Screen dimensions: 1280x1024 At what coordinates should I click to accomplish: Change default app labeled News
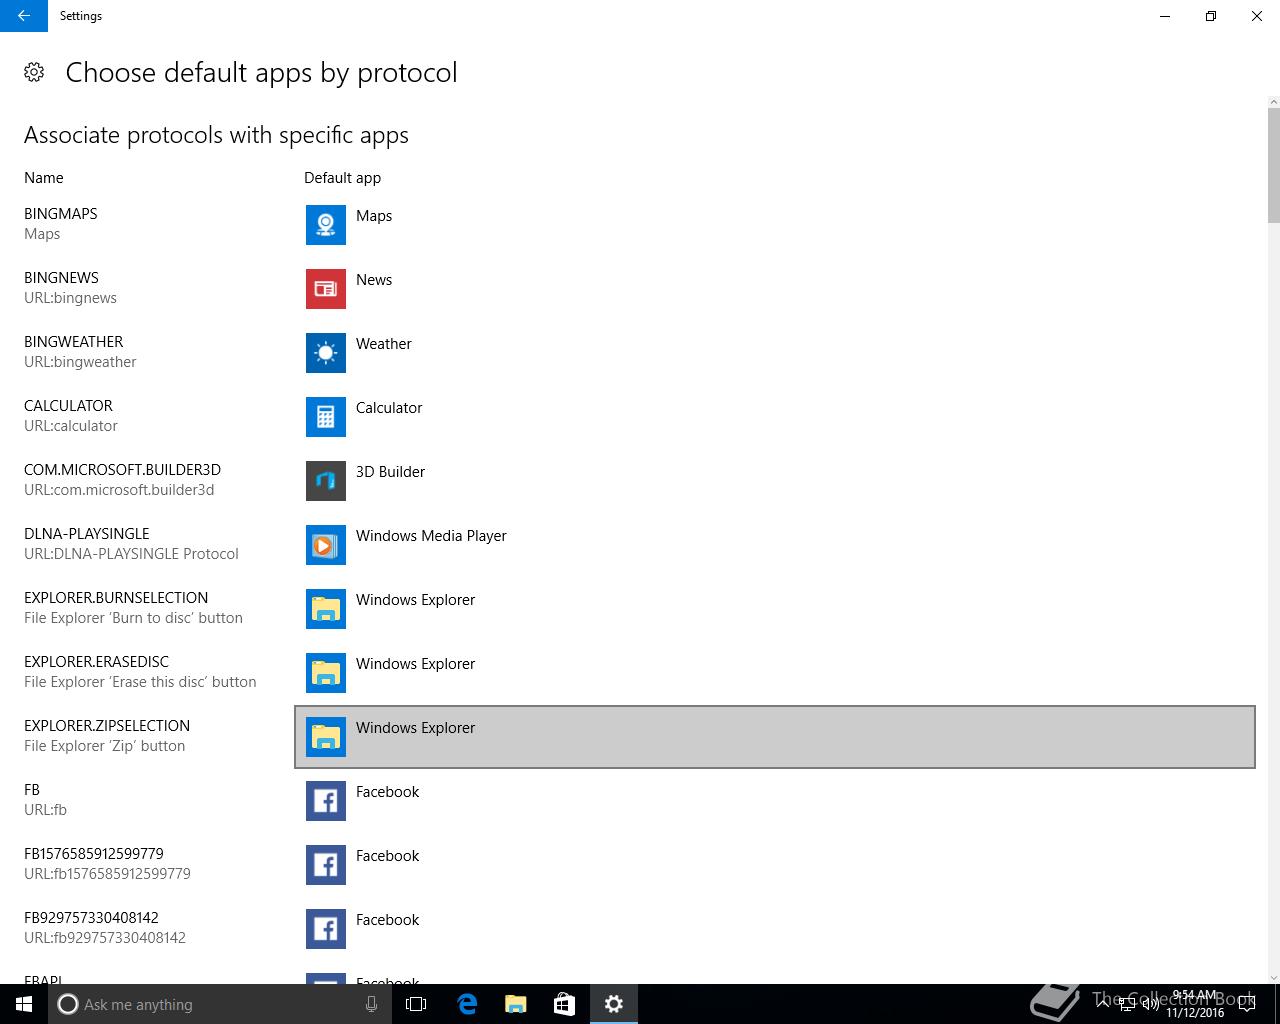(x=775, y=289)
